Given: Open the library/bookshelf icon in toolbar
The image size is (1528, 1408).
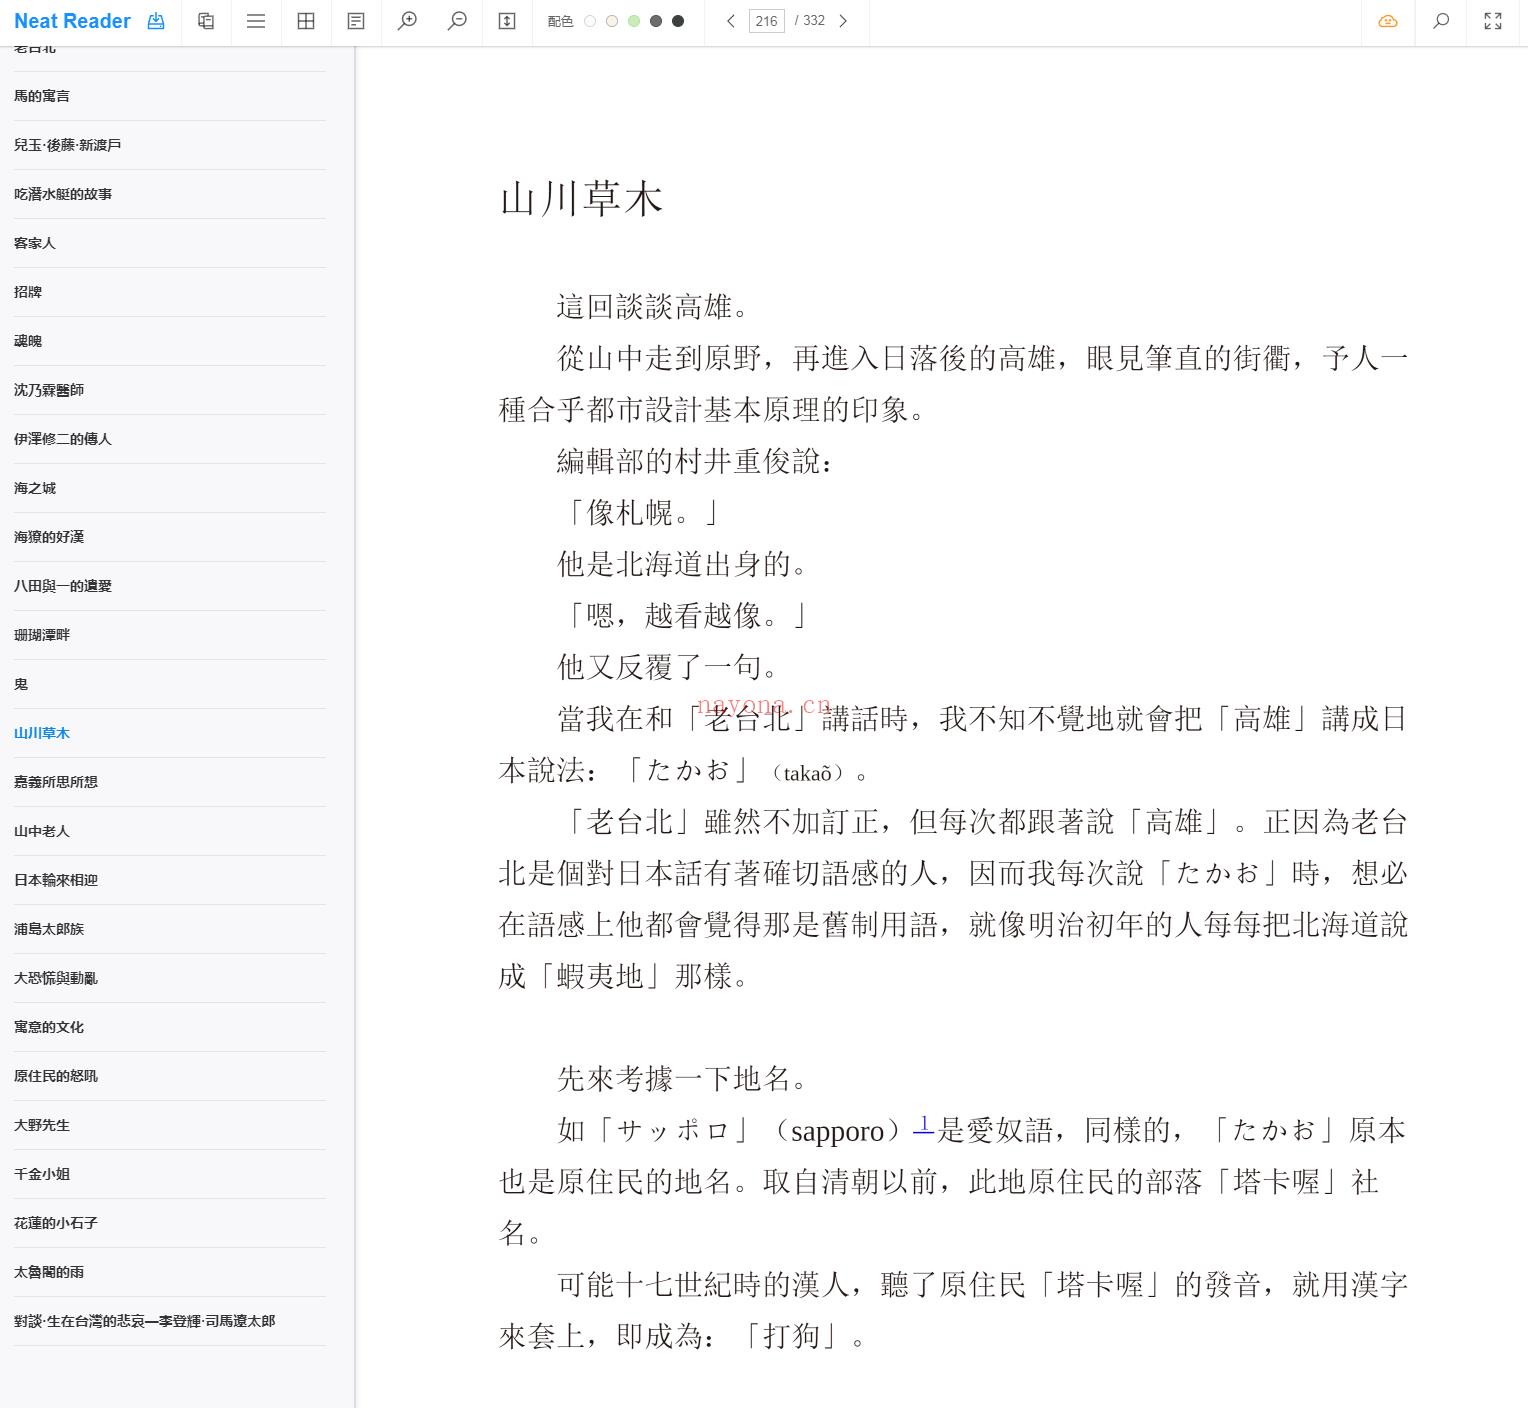Looking at the screenshot, I should pos(206,21).
